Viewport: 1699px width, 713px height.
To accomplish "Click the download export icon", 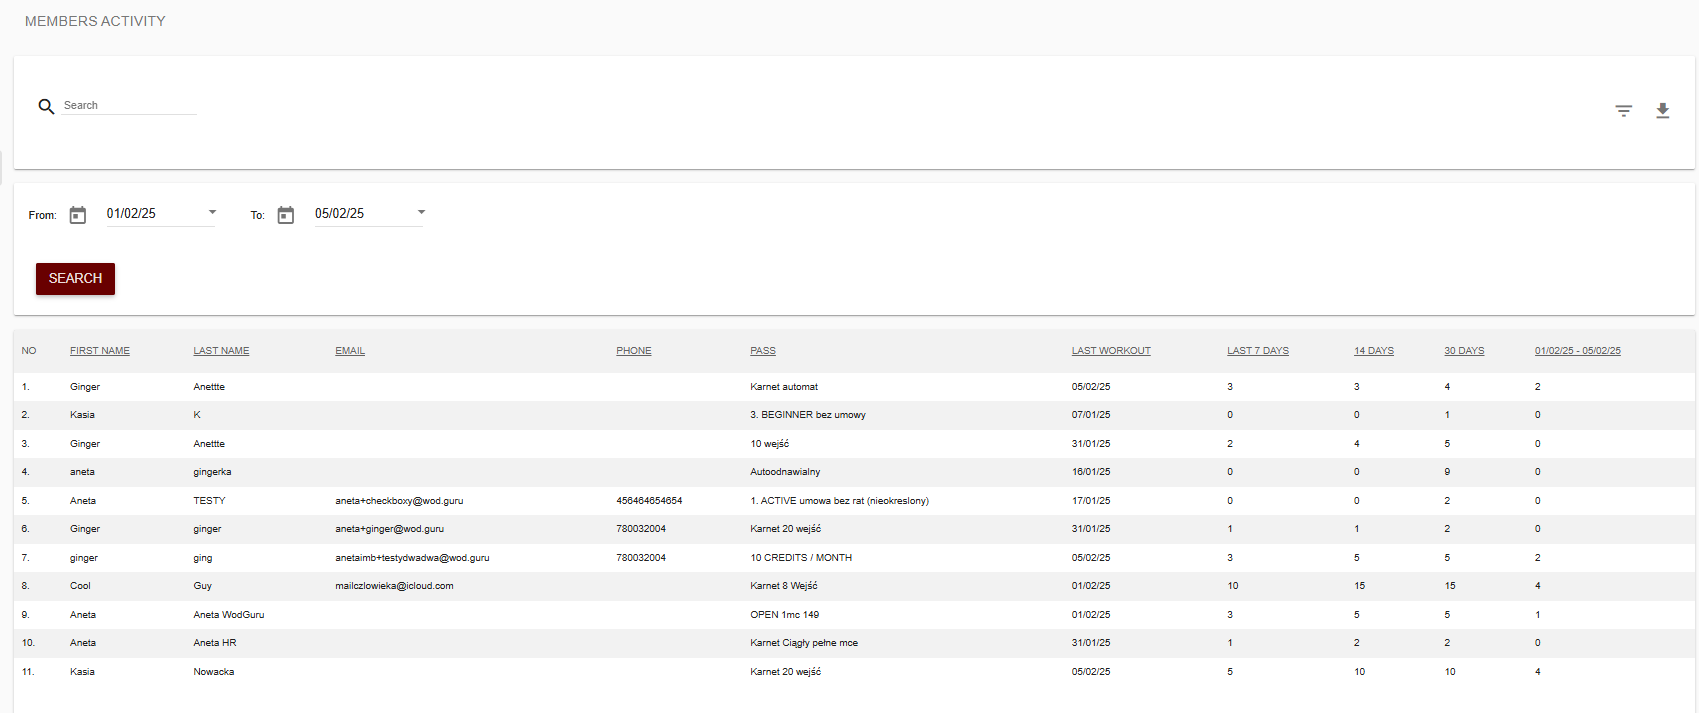I will pos(1662,111).
